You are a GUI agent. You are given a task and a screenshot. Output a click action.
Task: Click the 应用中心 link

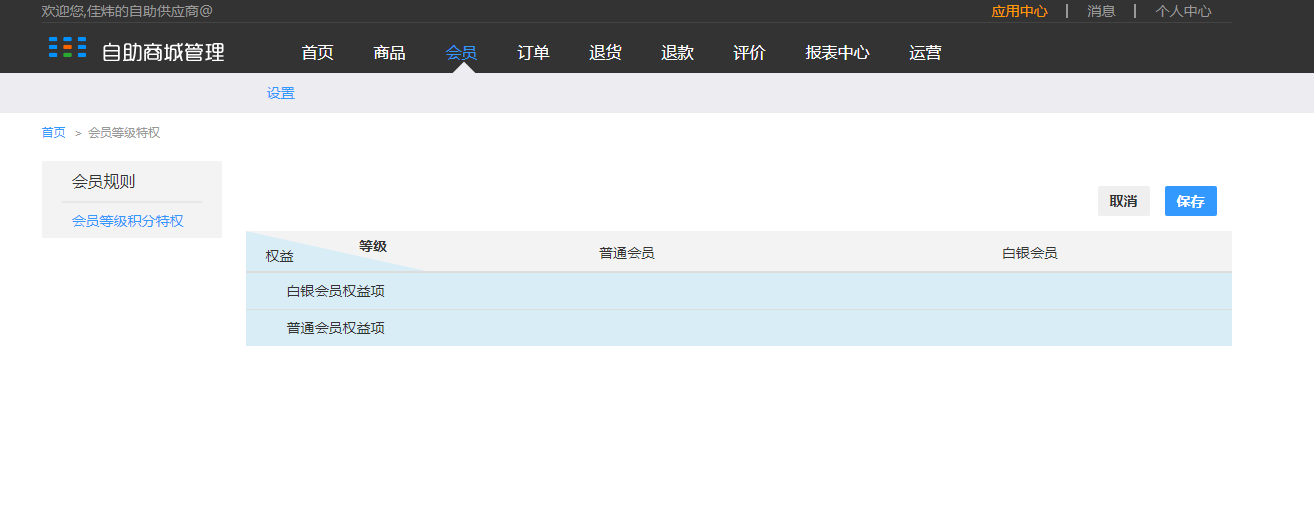pos(1019,11)
